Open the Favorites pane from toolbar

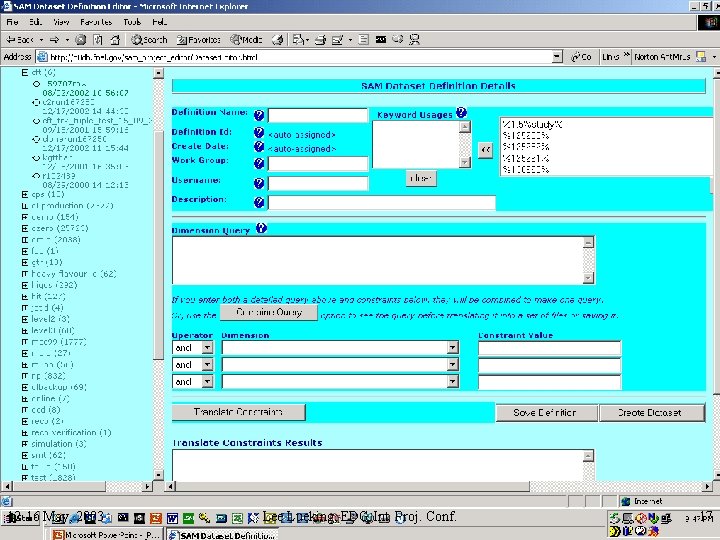pos(199,40)
